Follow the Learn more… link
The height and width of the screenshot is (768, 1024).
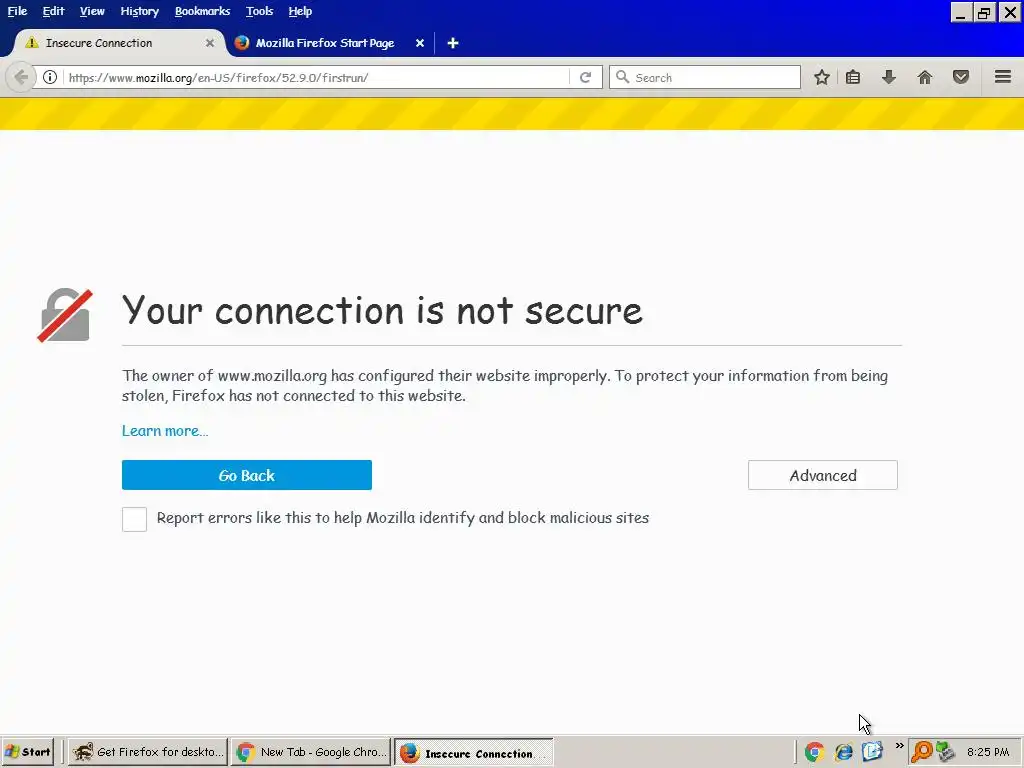click(165, 431)
